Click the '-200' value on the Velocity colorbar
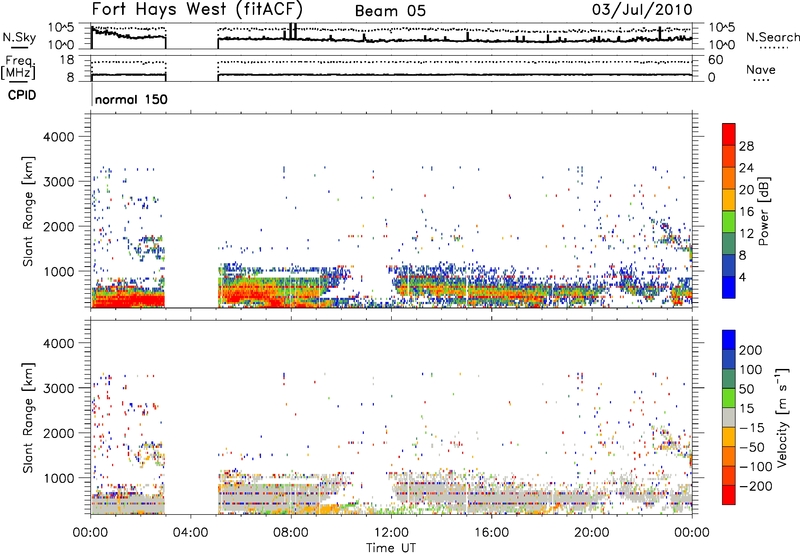800x554 pixels. 758,486
